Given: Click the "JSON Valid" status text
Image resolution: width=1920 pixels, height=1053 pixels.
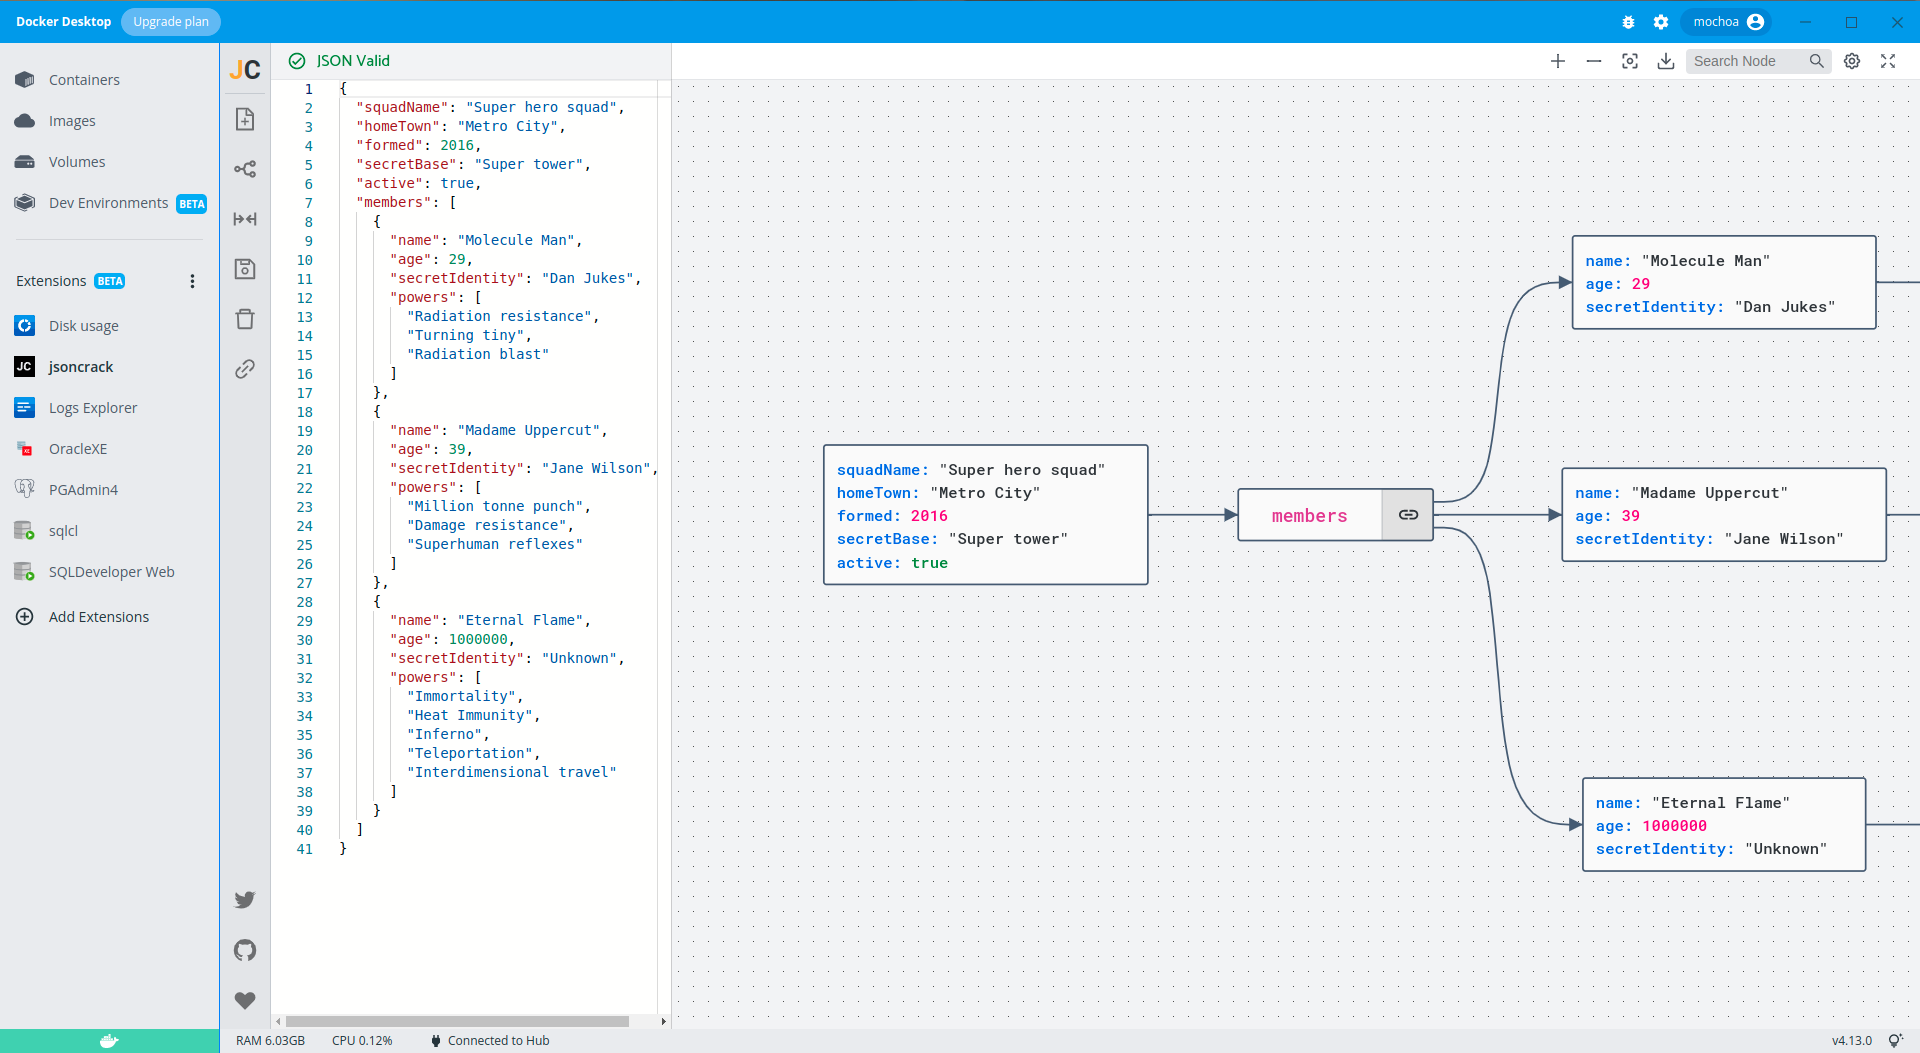Looking at the screenshot, I should [x=353, y=61].
